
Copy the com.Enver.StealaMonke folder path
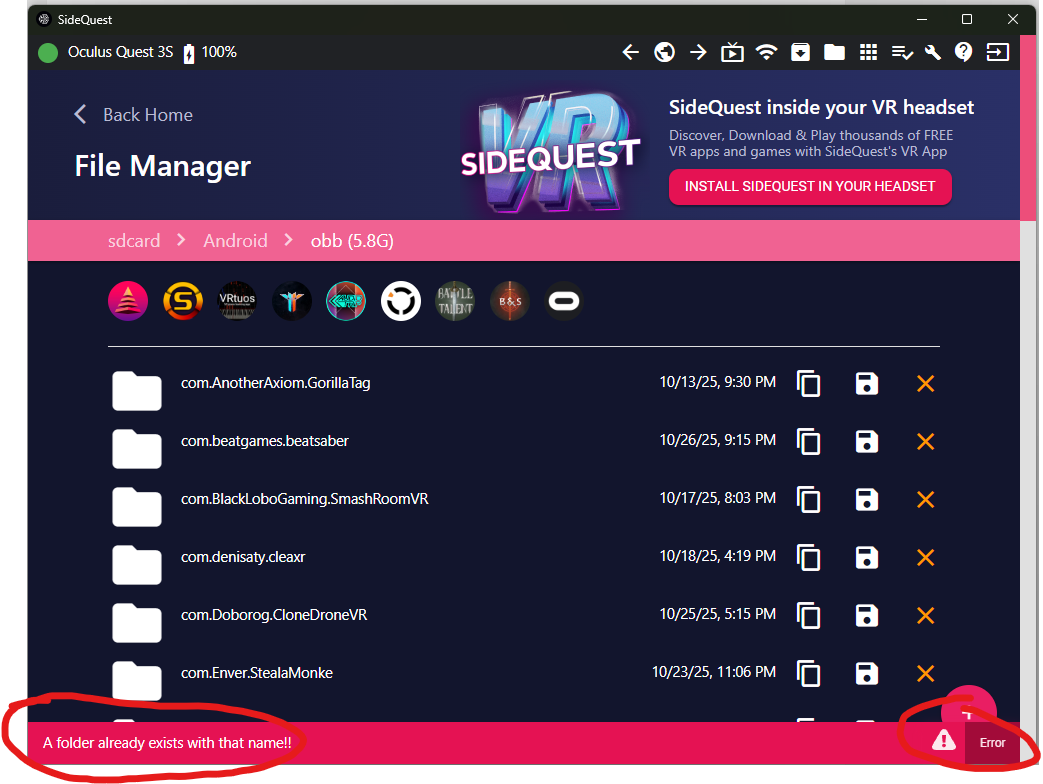pos(808,674)
